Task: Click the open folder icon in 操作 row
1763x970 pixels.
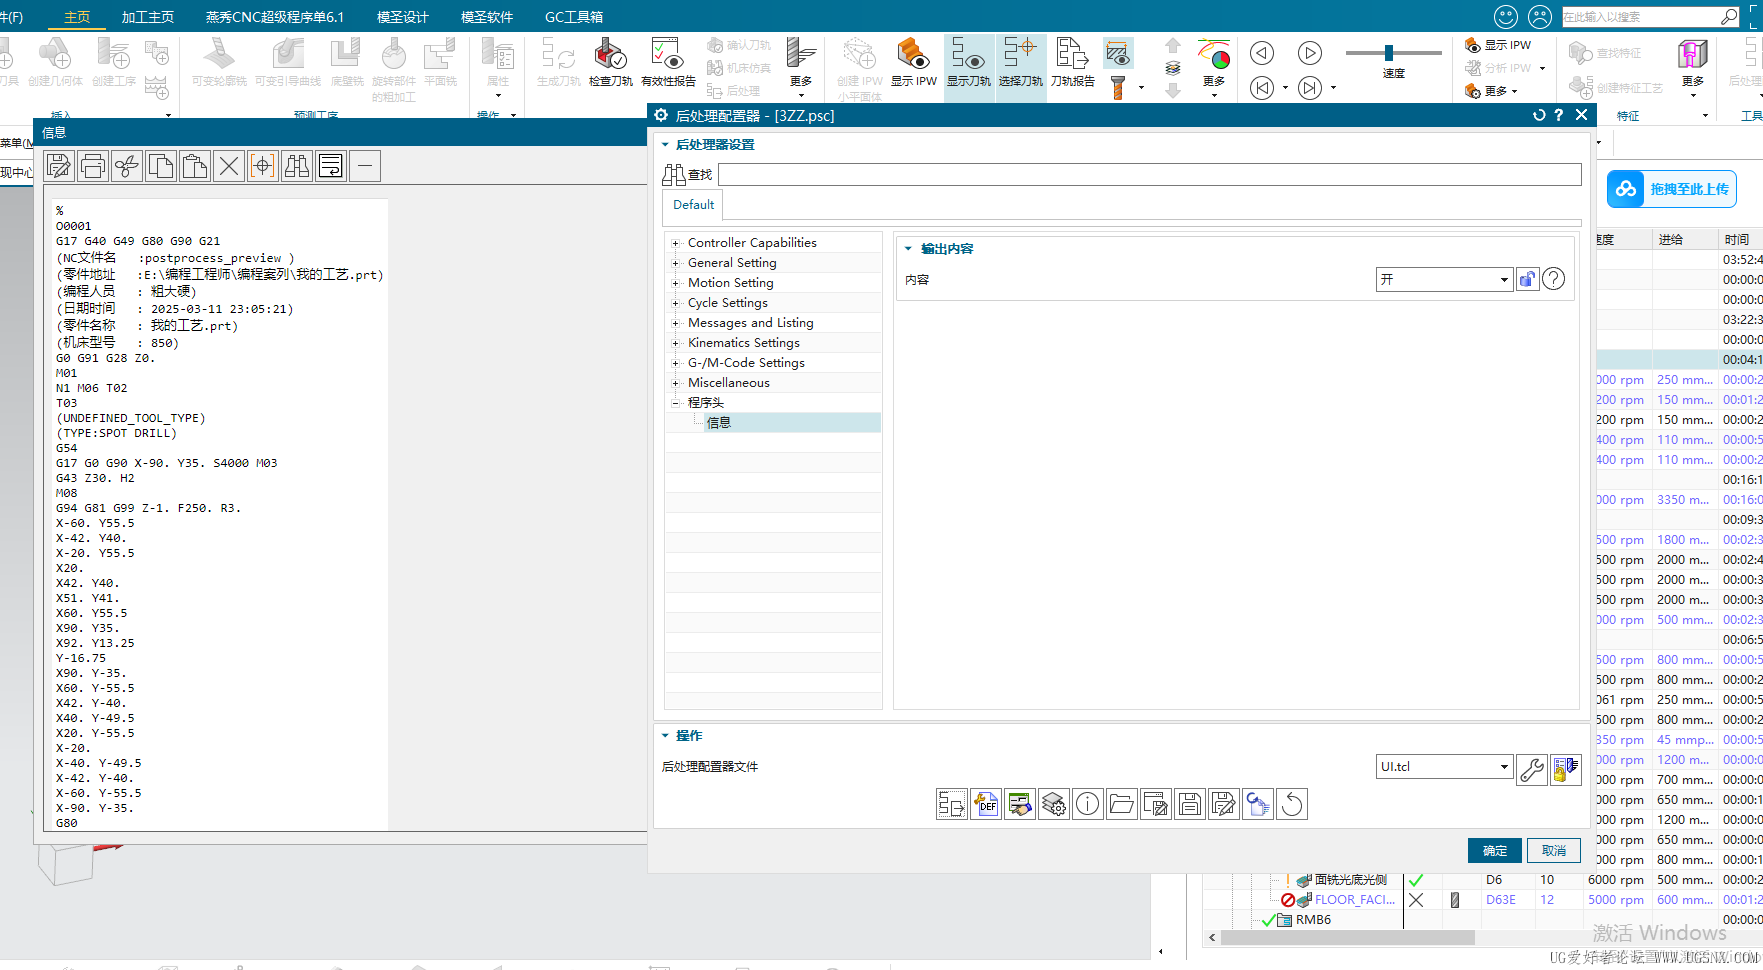Action: coord(1122,804)
